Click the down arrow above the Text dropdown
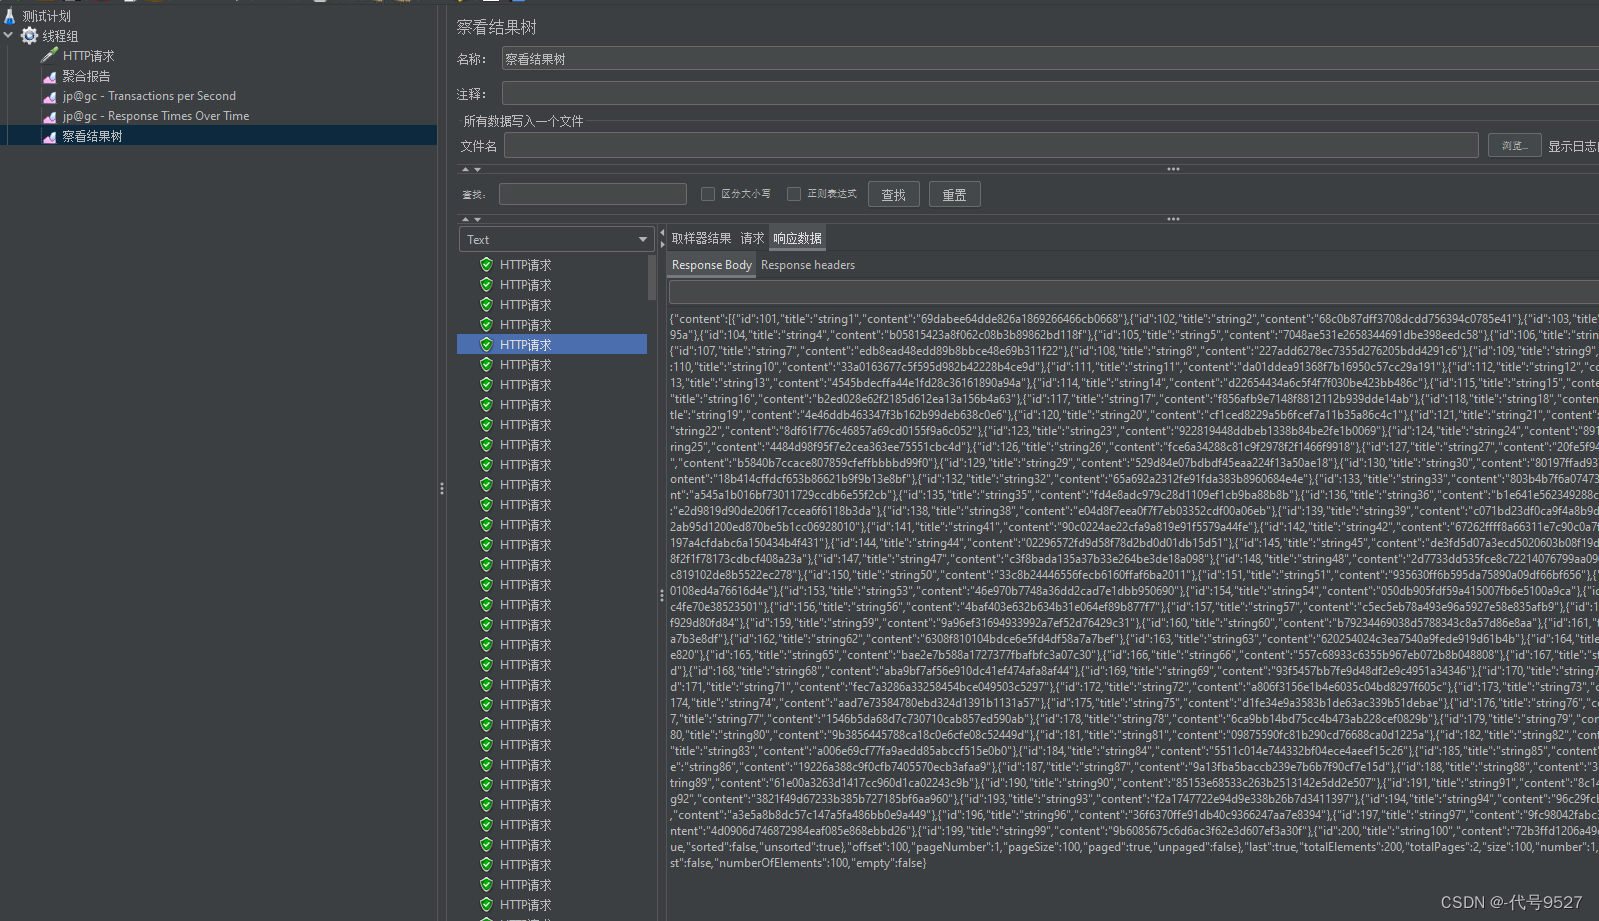The height and width of the screenshot is (921, 1599). 477,219
